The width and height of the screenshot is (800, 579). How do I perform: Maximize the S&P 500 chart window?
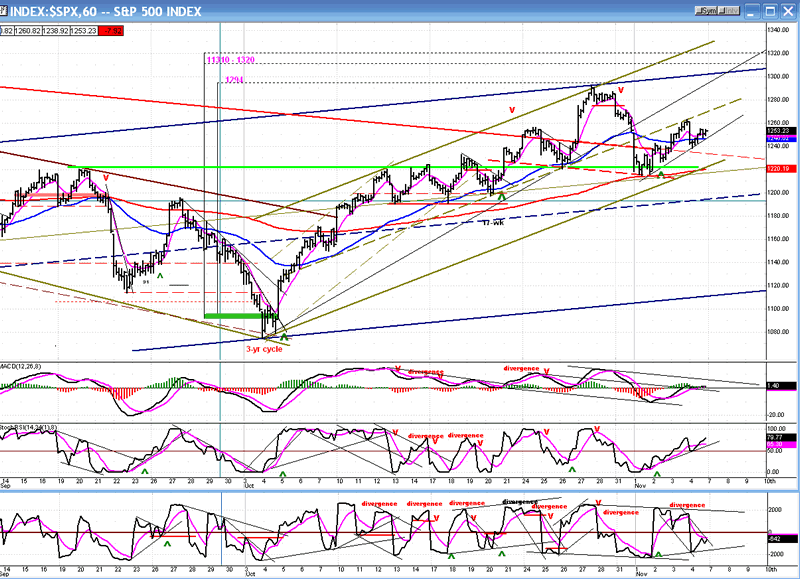click(x=769, y=10)
